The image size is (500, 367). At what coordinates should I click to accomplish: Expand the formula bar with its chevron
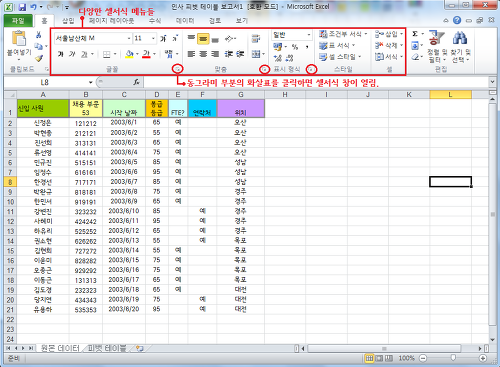coord(492,82)
